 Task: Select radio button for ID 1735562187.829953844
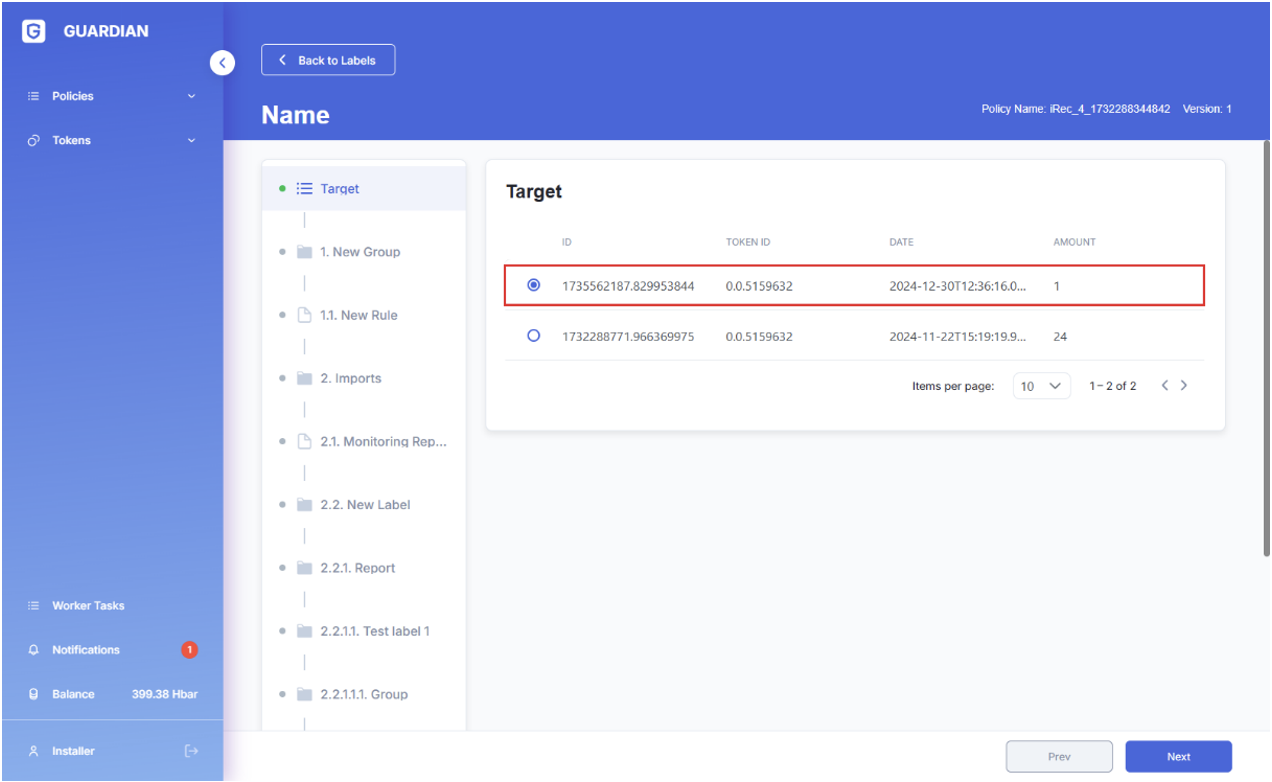coord(533,285)
